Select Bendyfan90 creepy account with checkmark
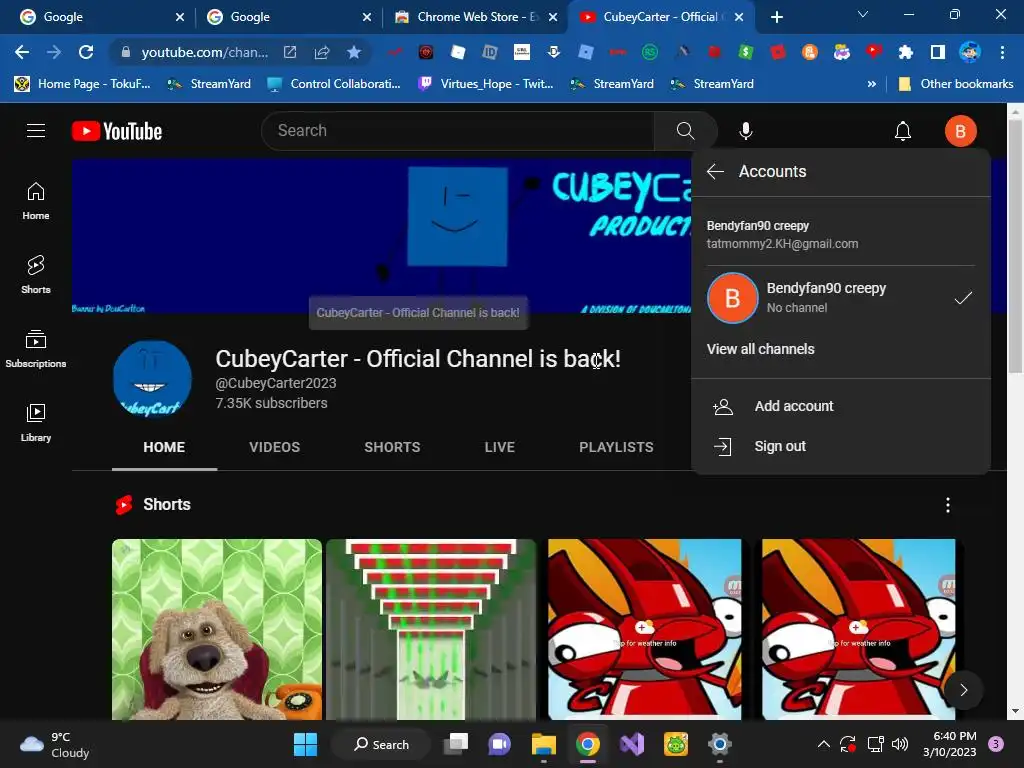 840,298
